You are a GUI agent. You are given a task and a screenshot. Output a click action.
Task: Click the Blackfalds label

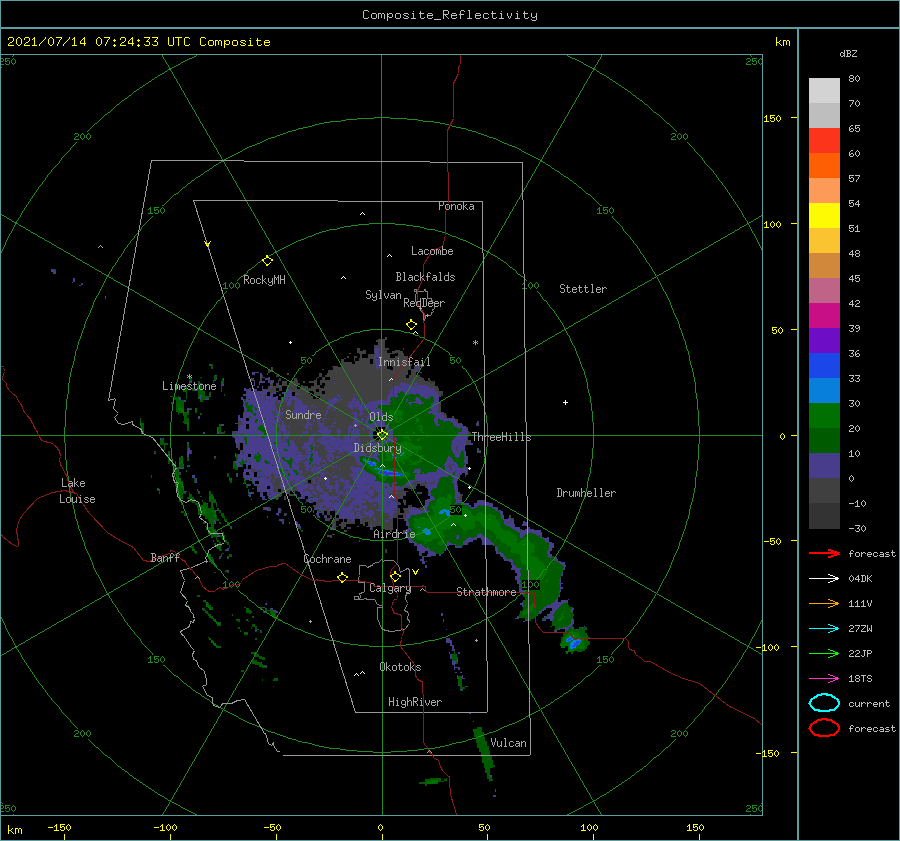tap(425, 277)
